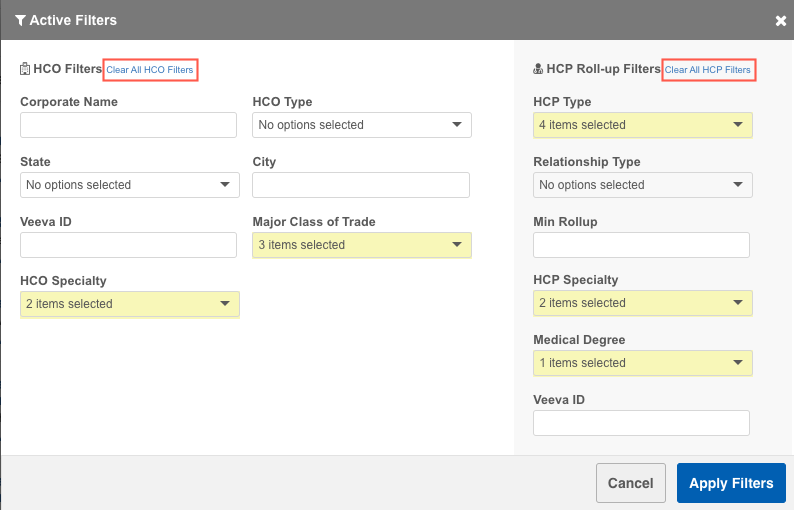Expand the Relationship Type dropdown
The width and height of the screenshot is (794, 510).
642,185
